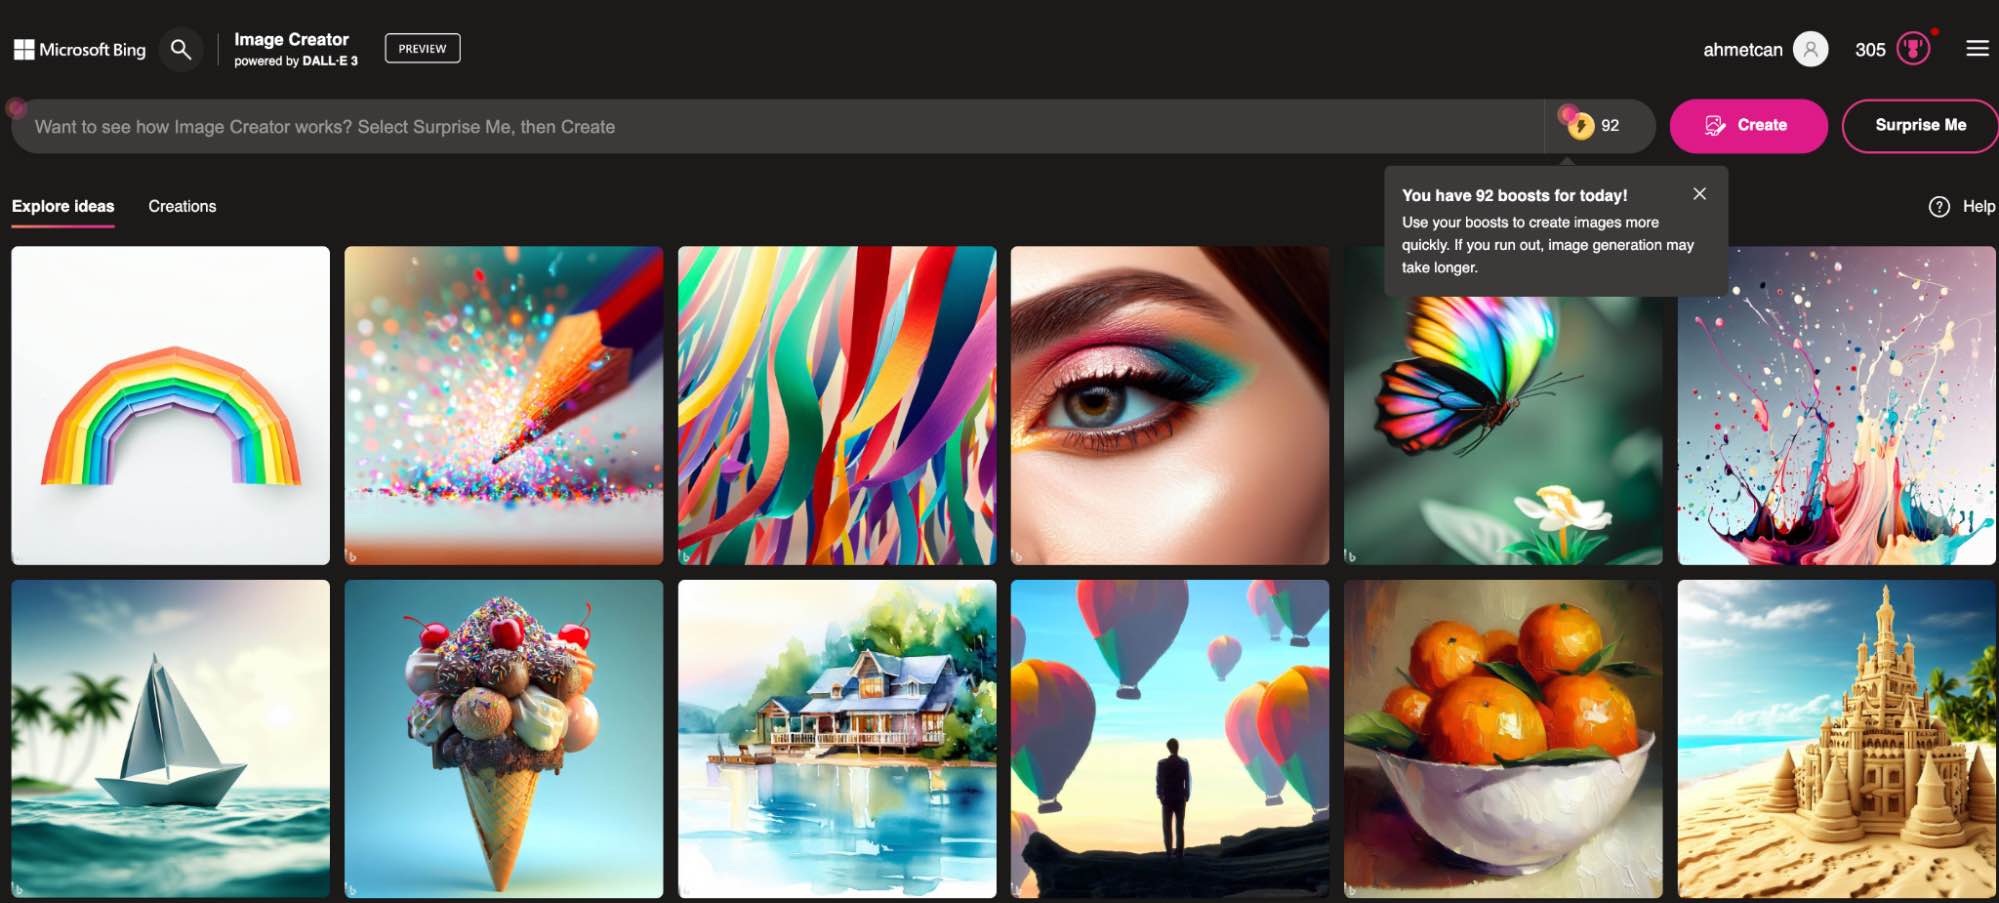This screenshot has height=903, width=1999.
Task: Click the 305 rewards points
Action: pyautogui.click(x=1870, y=49)
